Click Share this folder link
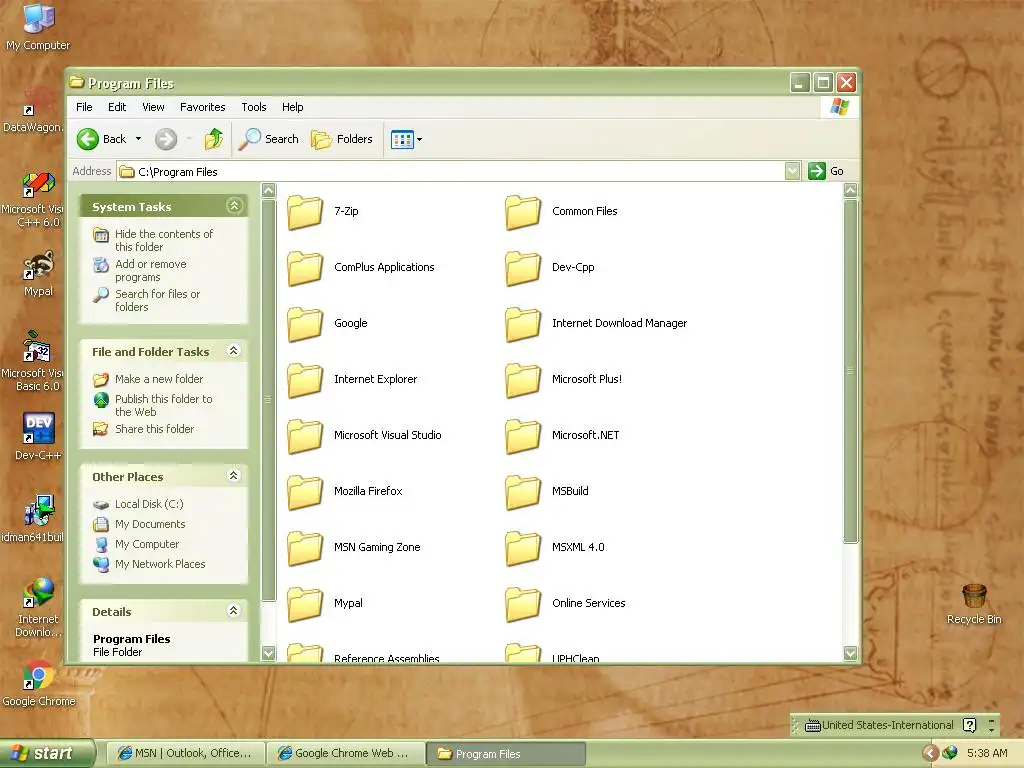This screenshot has height=768, width=1024. (144, 429)
